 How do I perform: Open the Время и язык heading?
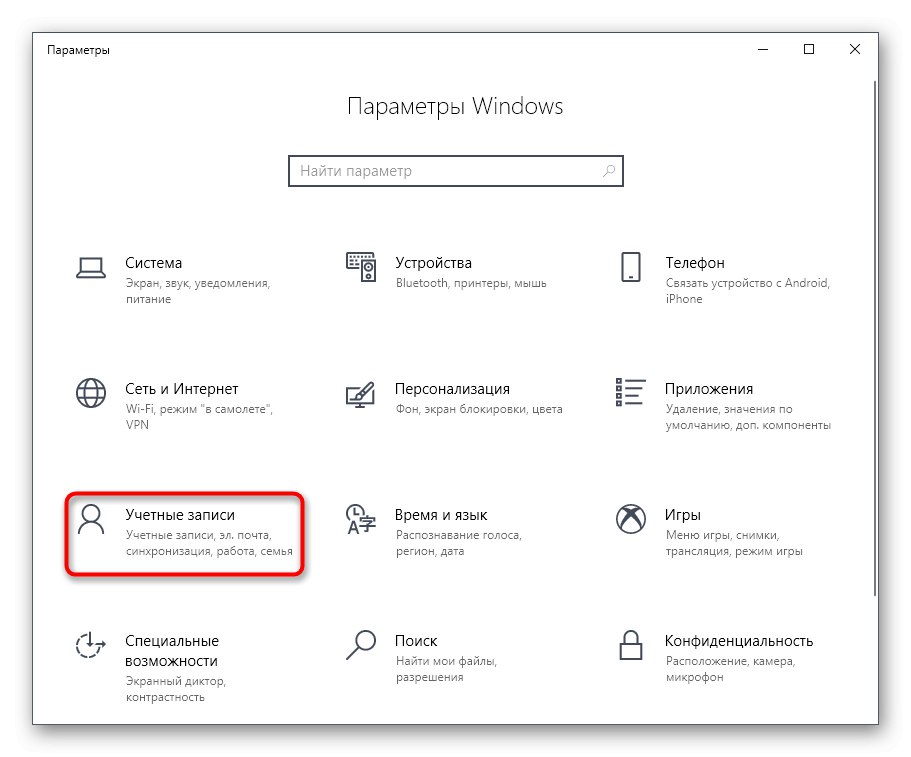[x=441, y=515]
